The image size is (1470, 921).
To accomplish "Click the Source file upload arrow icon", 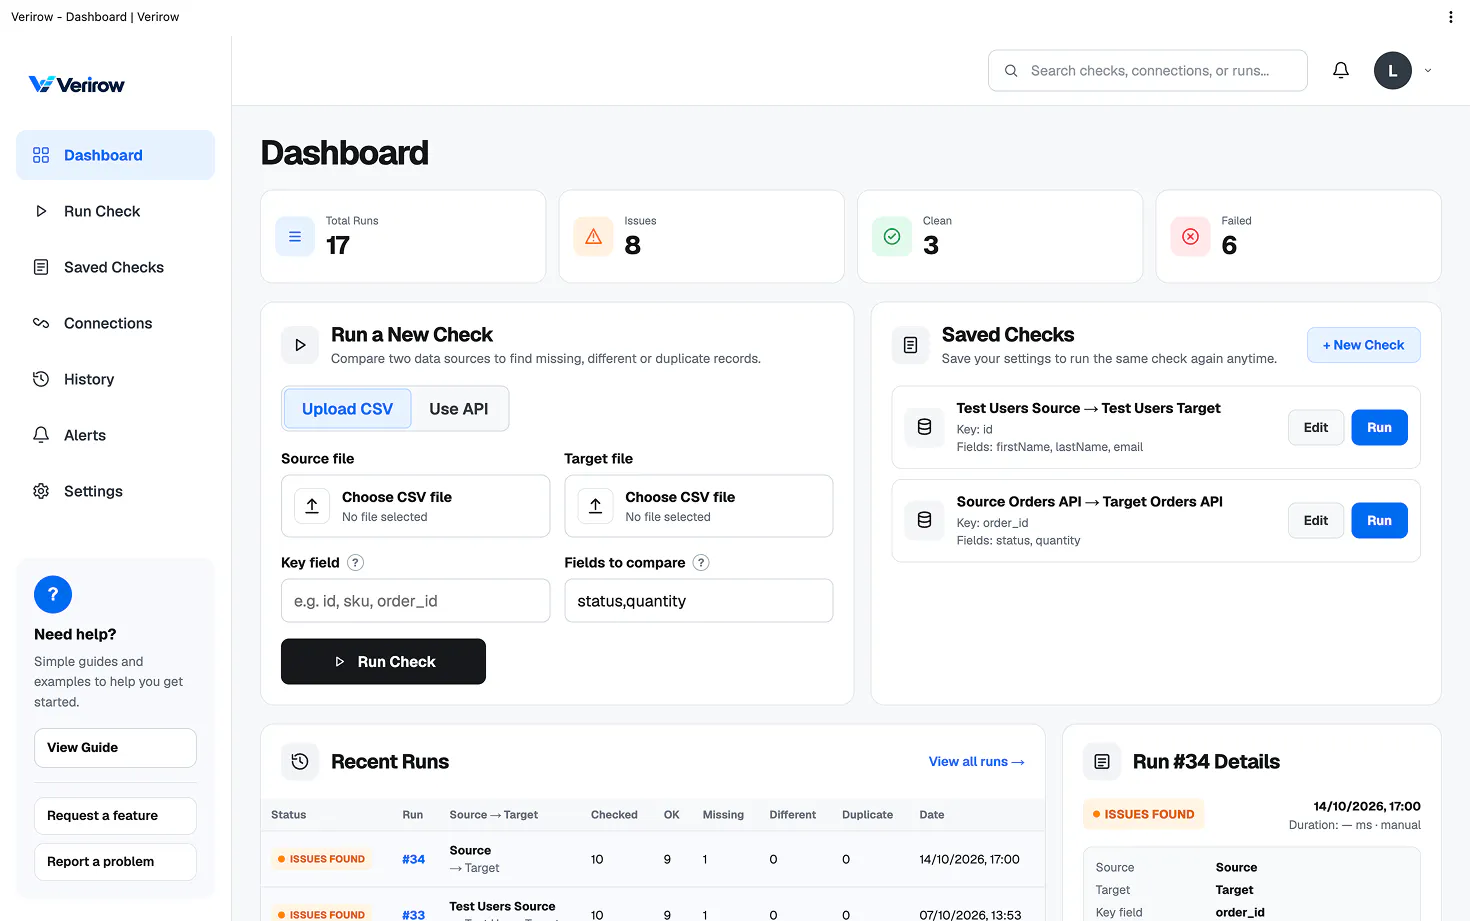I will 312,506.
